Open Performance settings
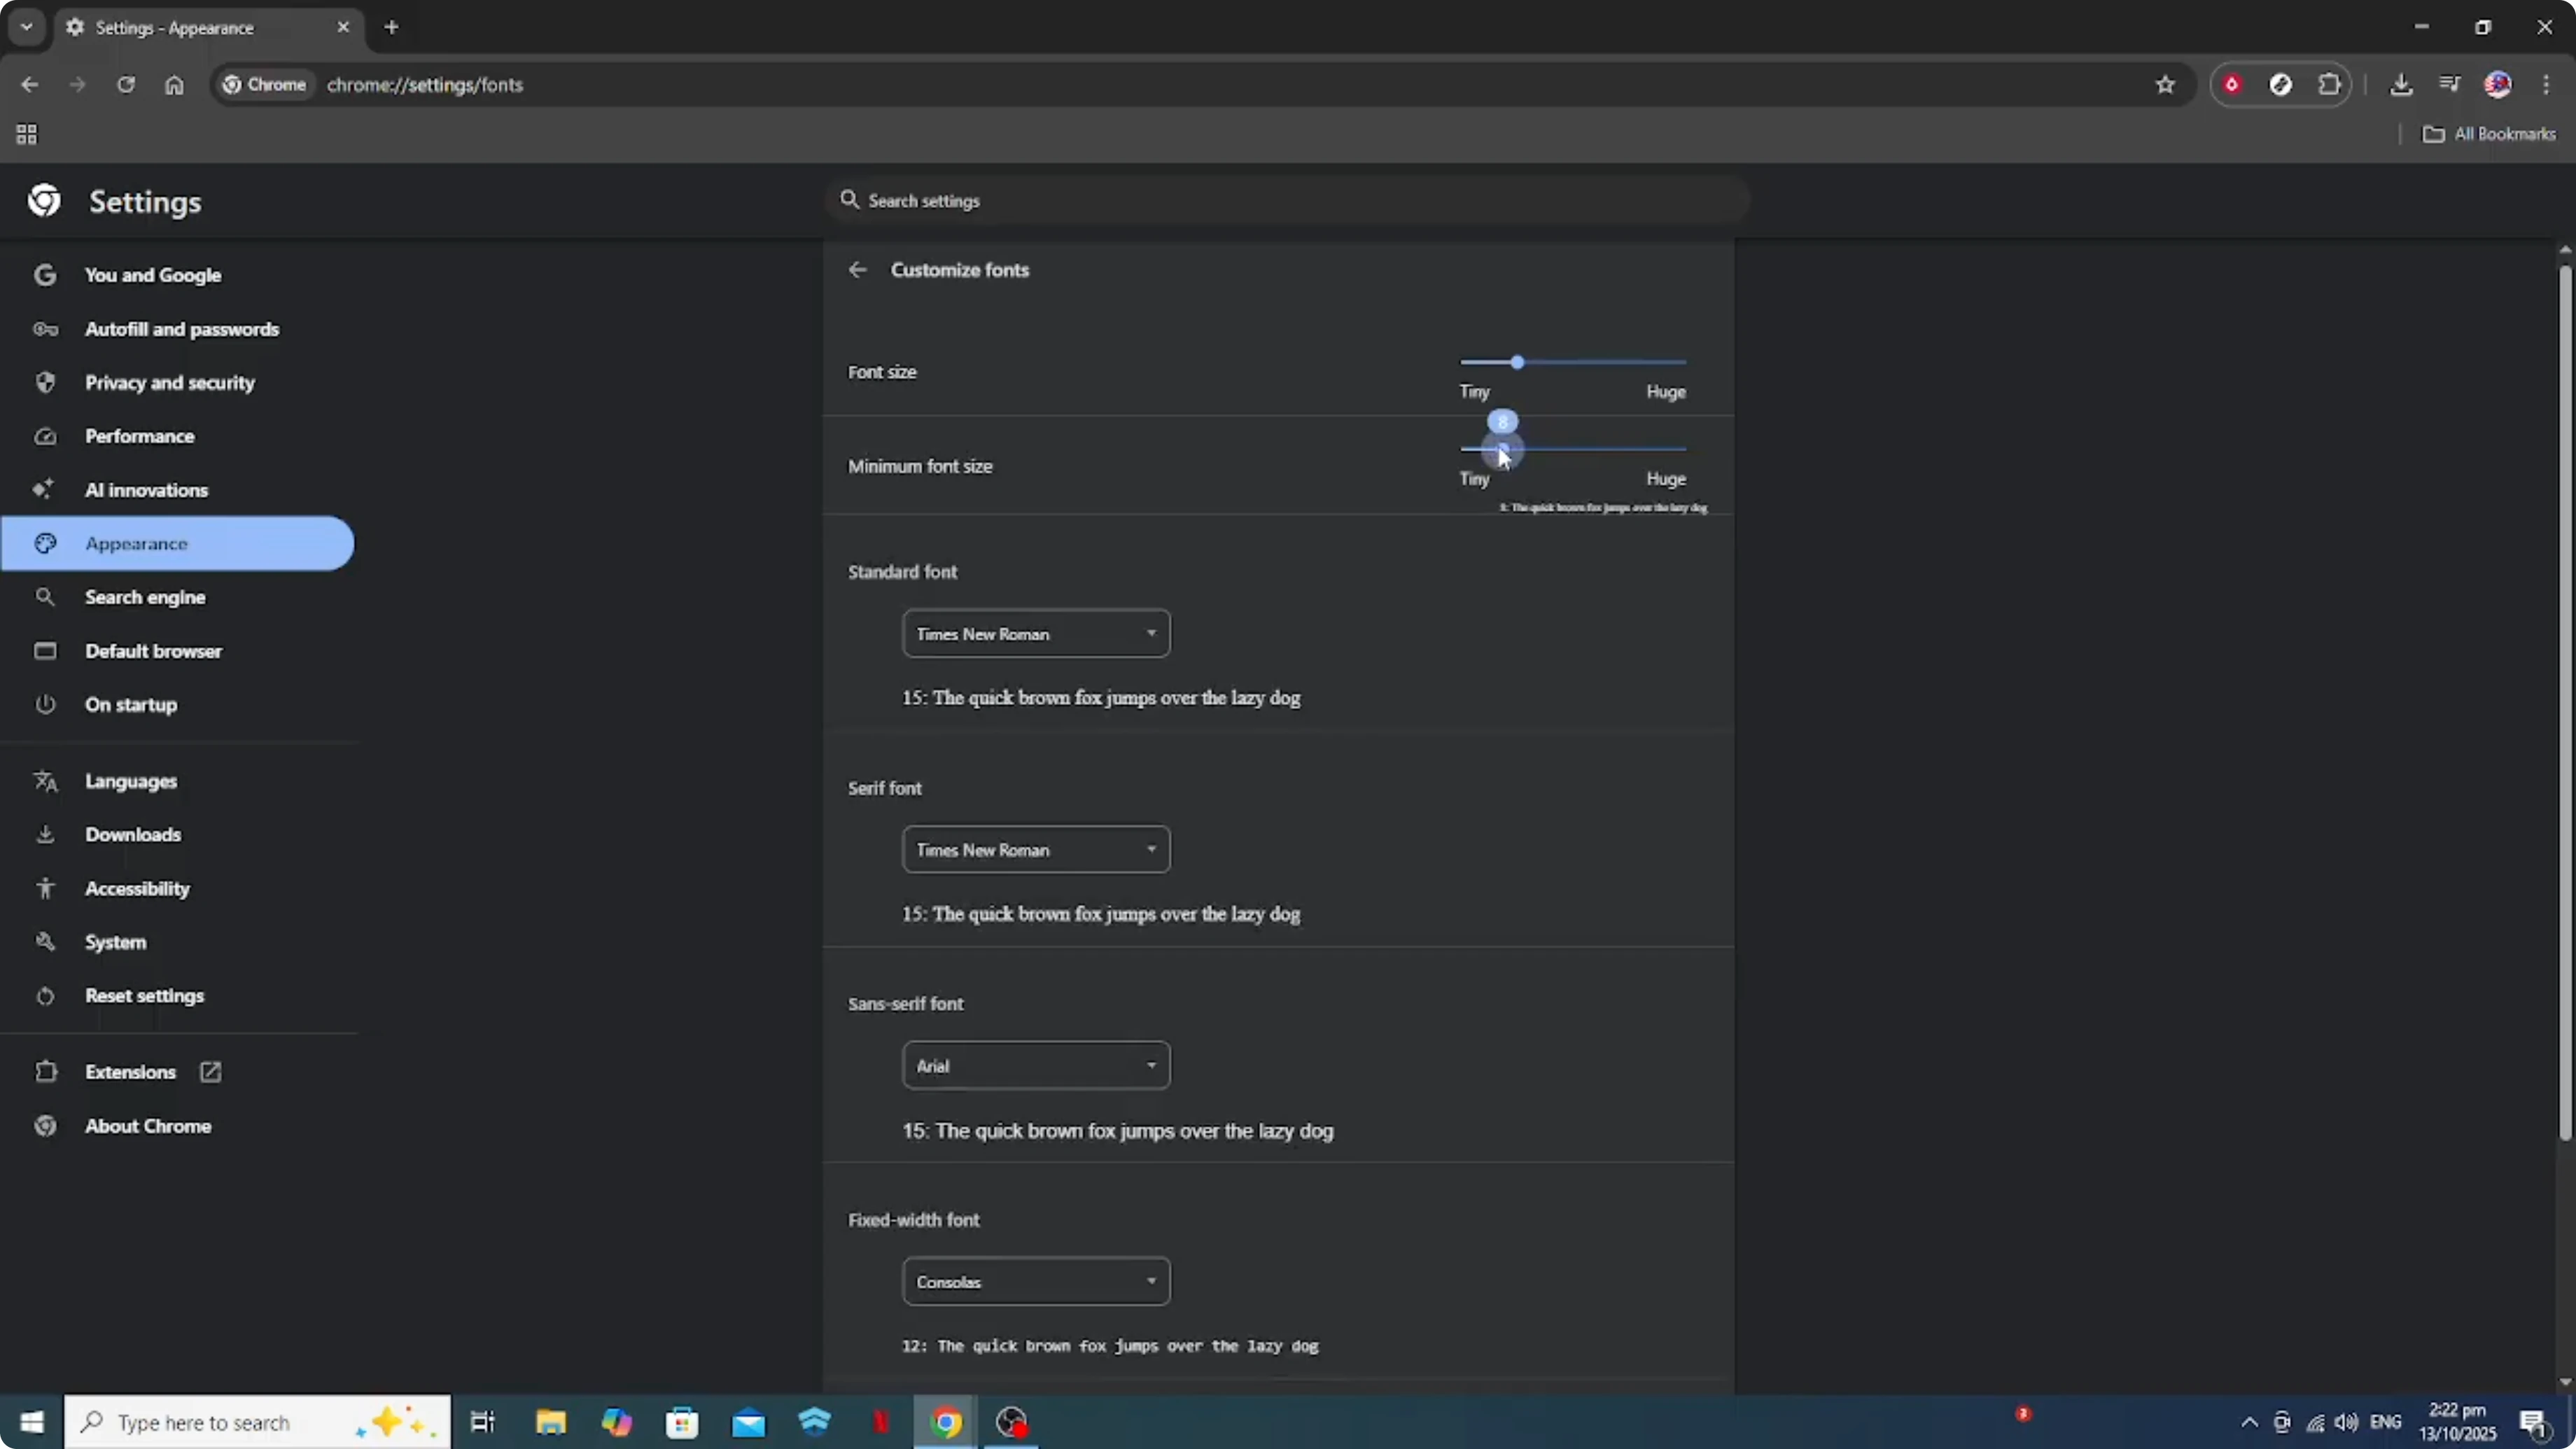This screenshot has width=2576, height=1449. click(139, 436)
